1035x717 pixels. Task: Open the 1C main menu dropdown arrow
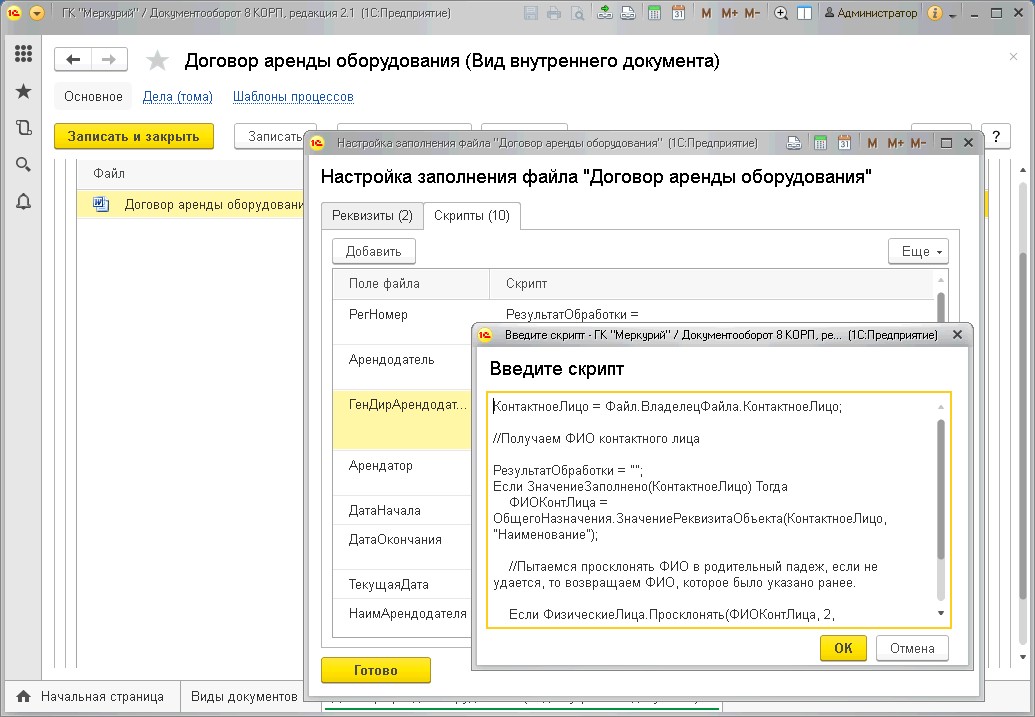coord(37,13)
